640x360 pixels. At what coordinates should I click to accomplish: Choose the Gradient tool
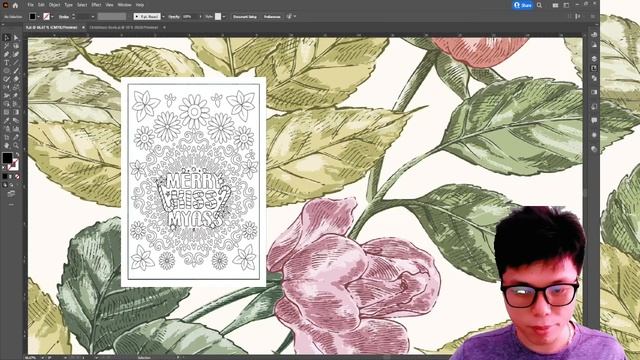pos(16,112)
